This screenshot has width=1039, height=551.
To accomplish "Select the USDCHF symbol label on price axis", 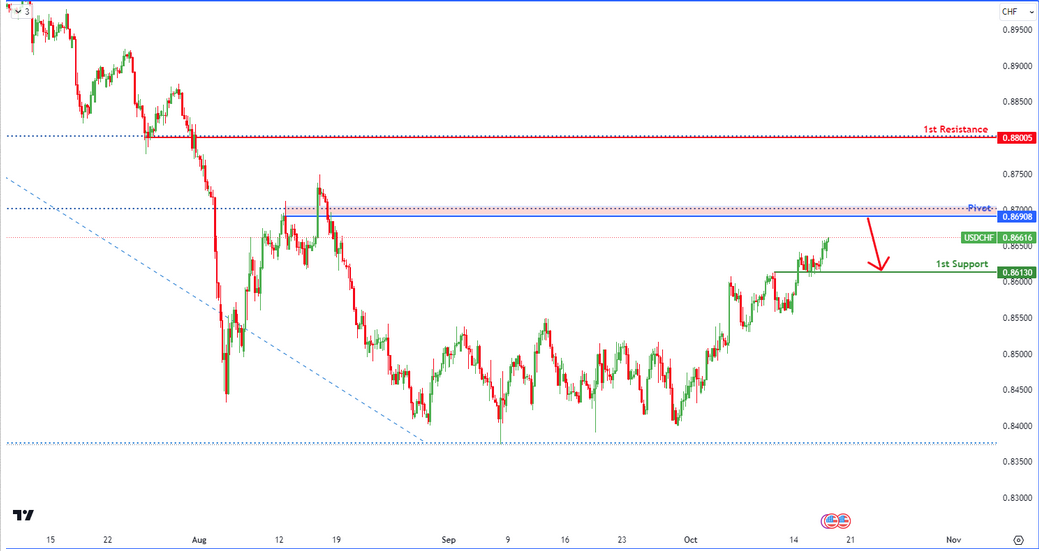I will 979,237.
